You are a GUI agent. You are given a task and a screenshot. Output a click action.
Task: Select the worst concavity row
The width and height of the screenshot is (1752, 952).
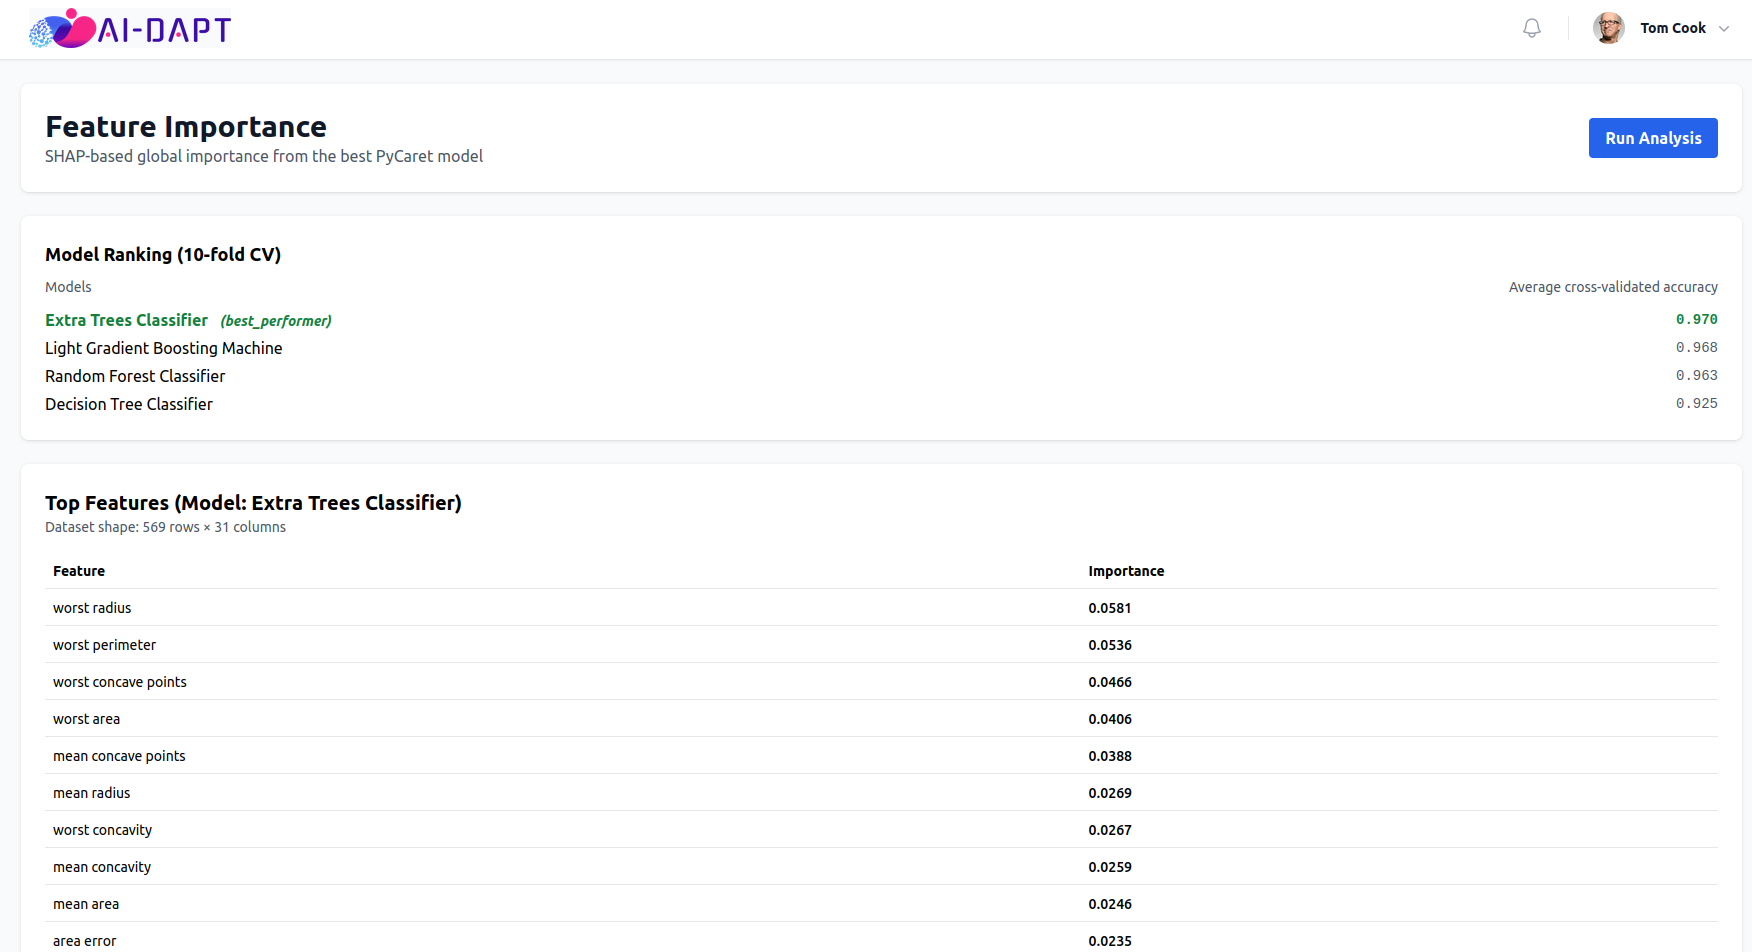881,830
